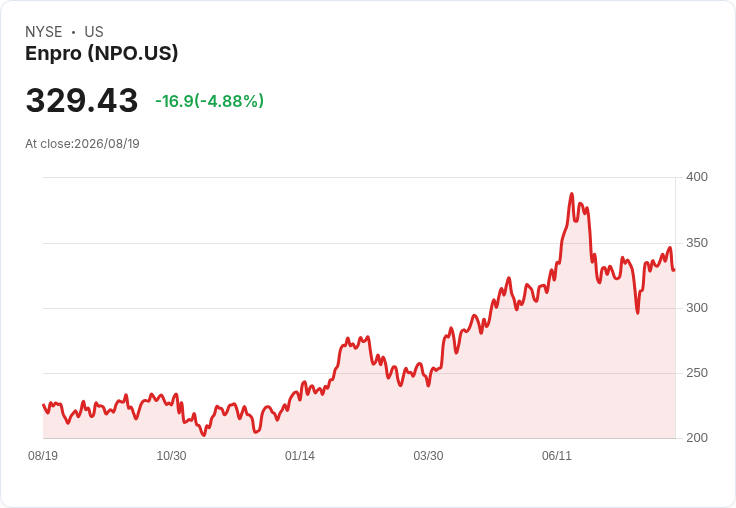Viewport: 736px width, 508px height.
Task: Select the 10/30 date on the x-axis
Action: coord(171,455)
